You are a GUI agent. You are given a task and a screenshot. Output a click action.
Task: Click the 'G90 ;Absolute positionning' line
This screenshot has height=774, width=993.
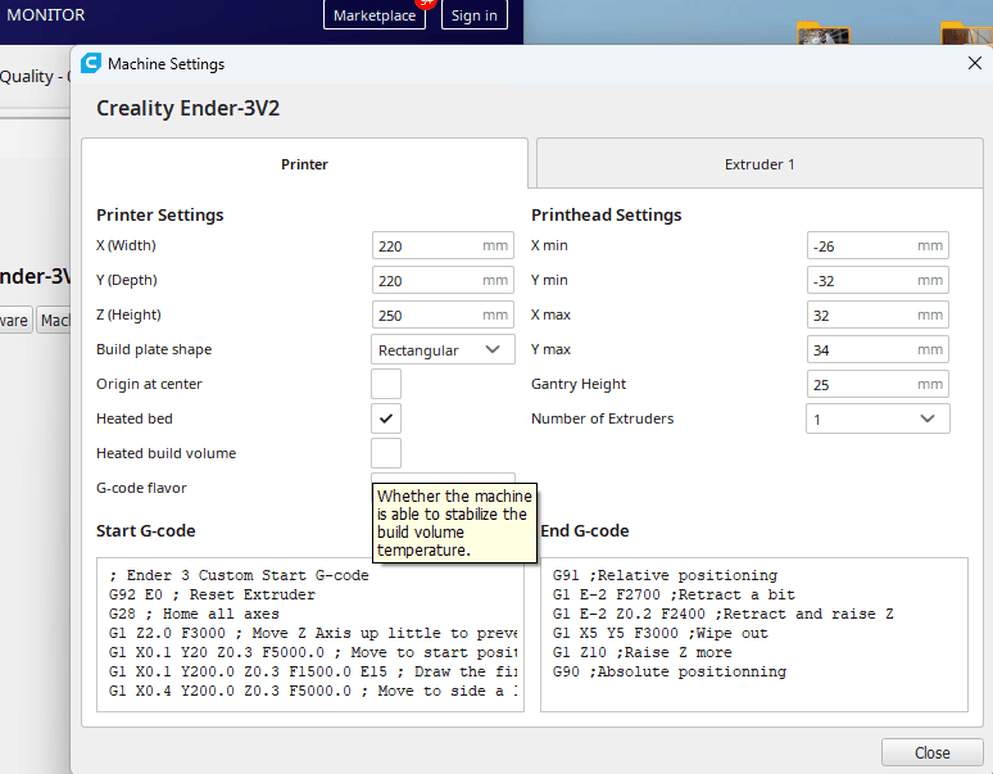[x=669, y=671]
